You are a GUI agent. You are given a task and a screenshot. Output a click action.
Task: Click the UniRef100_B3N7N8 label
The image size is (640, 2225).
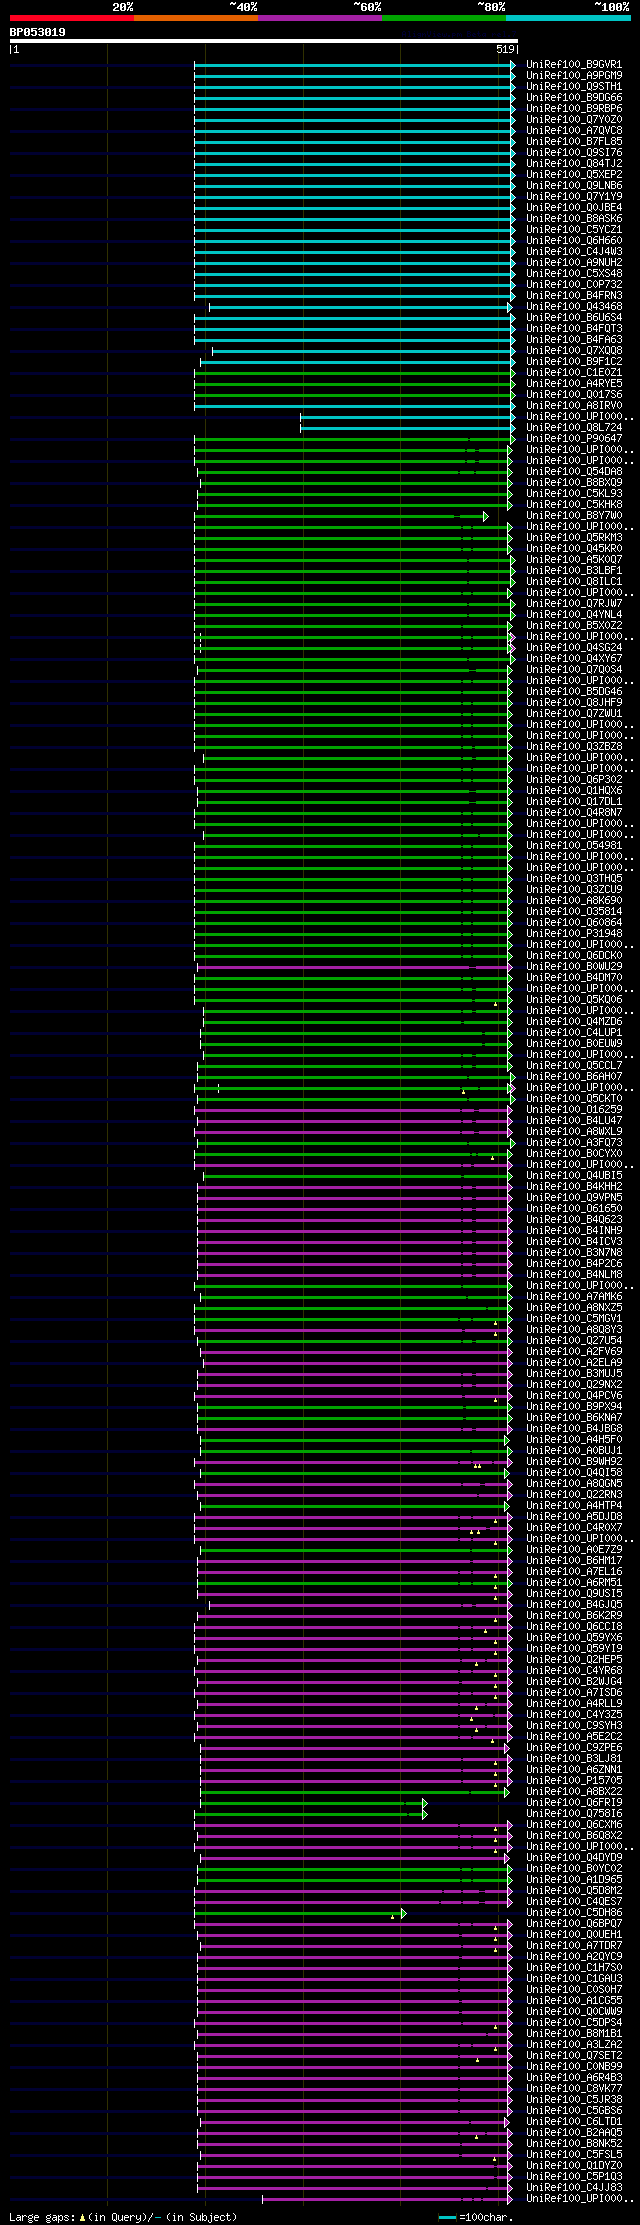[x=574, y=1253]
